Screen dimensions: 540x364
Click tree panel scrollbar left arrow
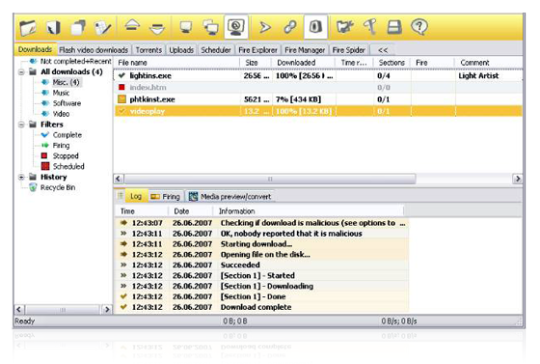[x=19, y=309]
